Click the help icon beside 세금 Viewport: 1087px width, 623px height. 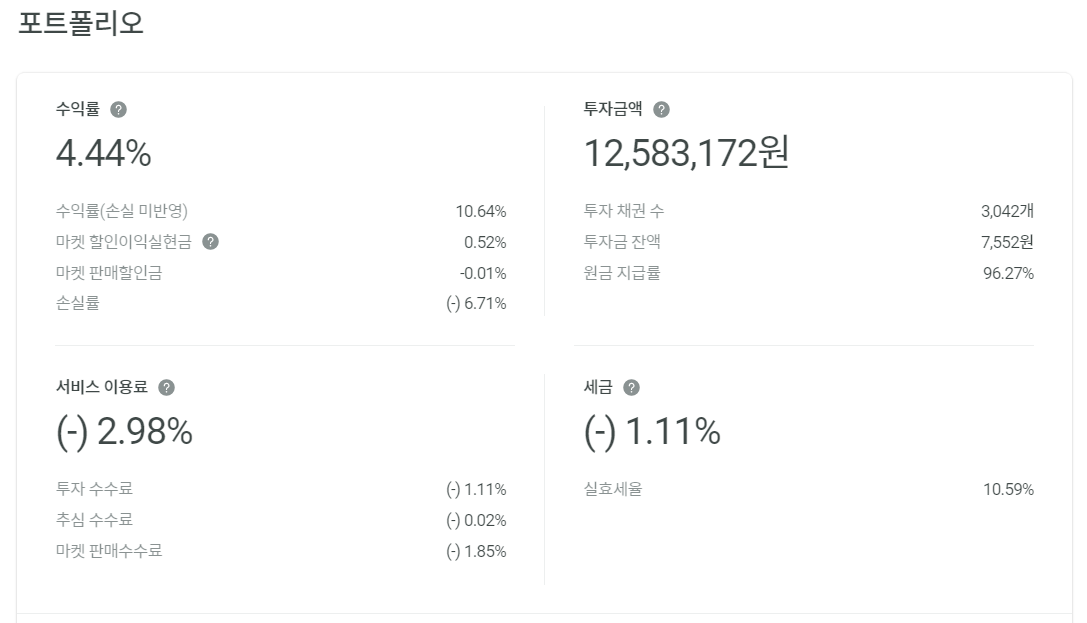tap(631, 387)
